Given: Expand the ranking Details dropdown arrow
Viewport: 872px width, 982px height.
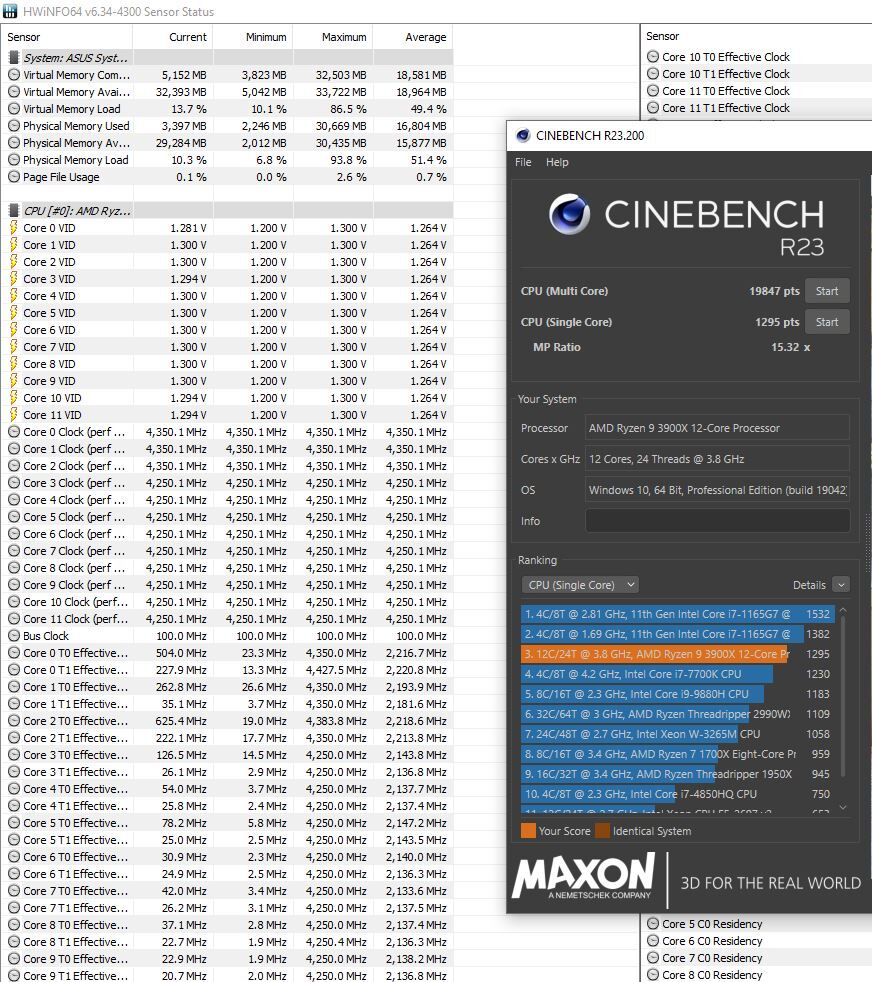Looking at the screenshot, I should coord(841,585).
